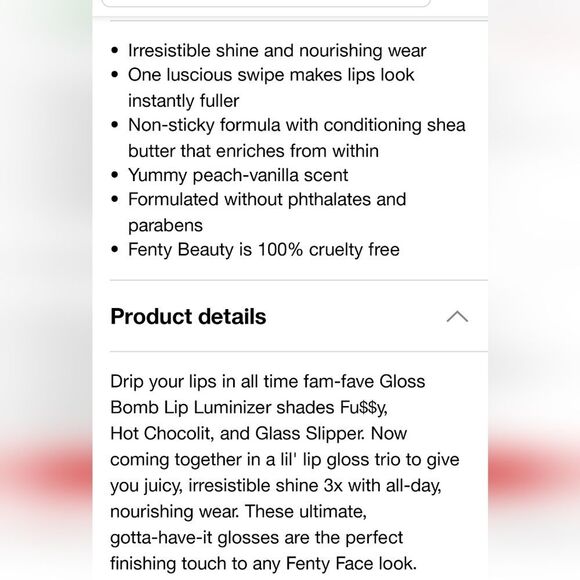Click 'Yummy peach-vanilla scent' bullet
This screenshot has height=580, width=580.
pos(238,175)
